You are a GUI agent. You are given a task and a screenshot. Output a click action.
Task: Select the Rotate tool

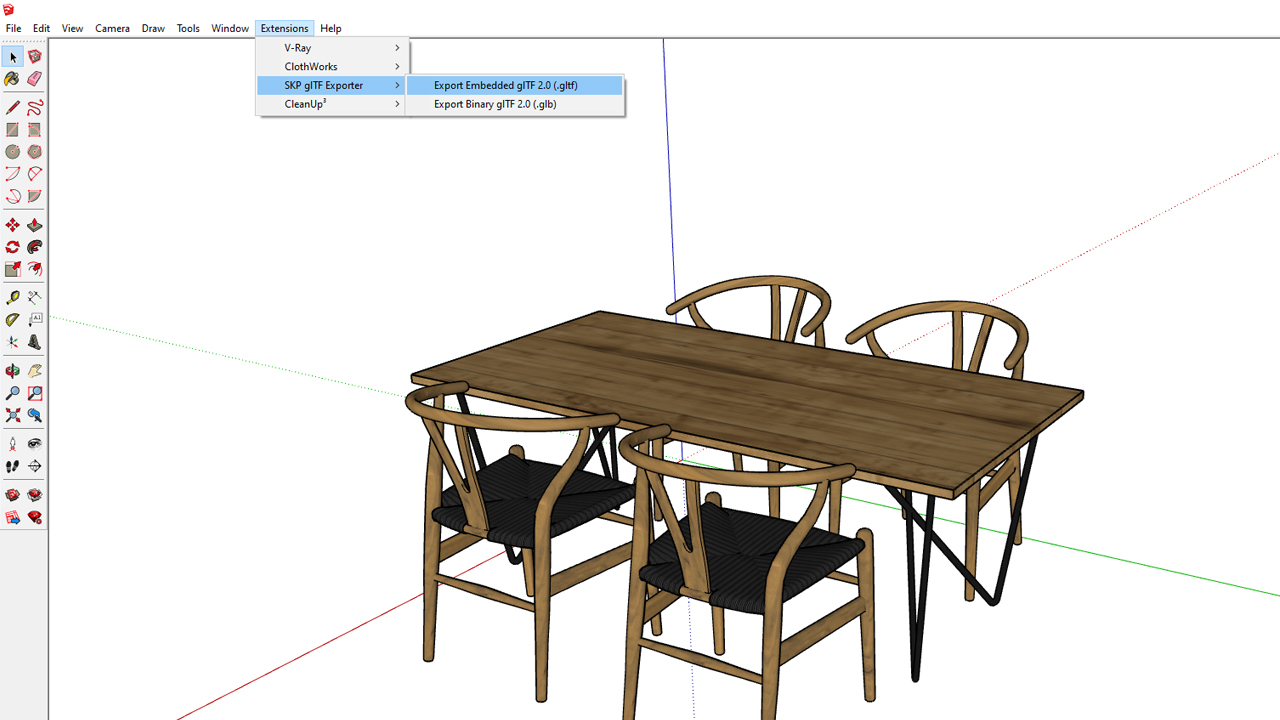click(13, 247)
